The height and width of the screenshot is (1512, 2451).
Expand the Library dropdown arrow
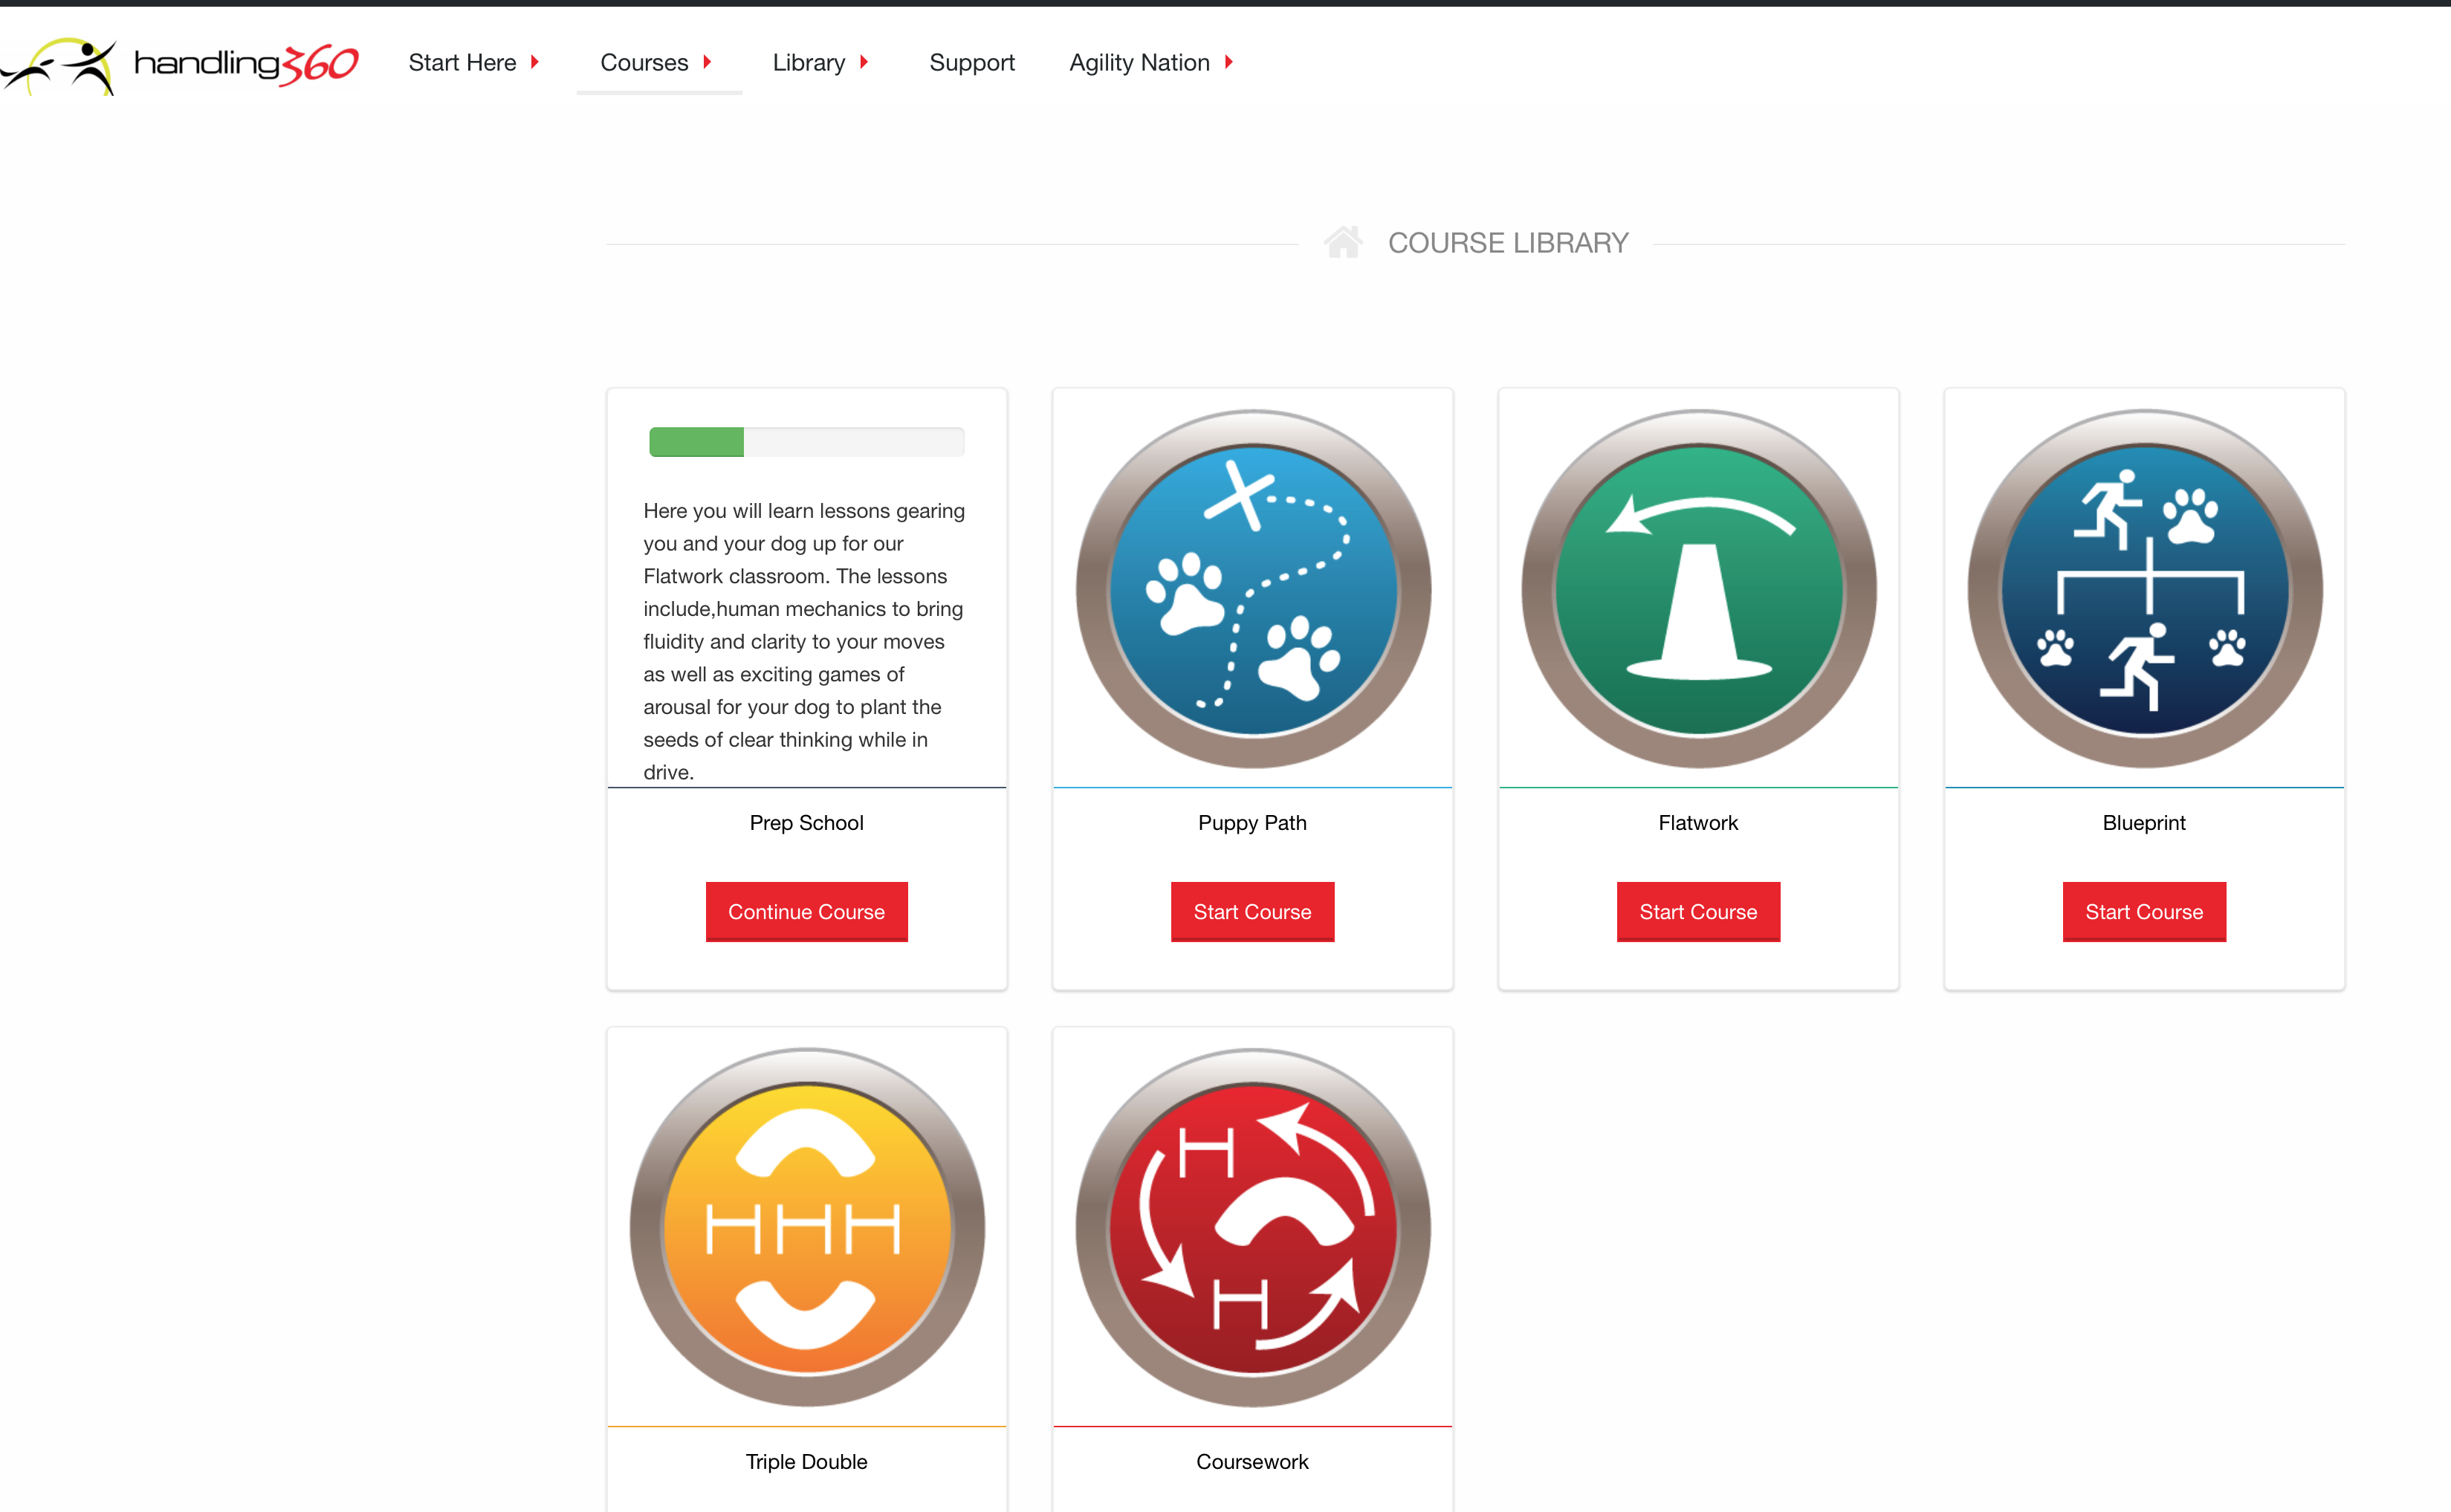[x=864, y=62]
